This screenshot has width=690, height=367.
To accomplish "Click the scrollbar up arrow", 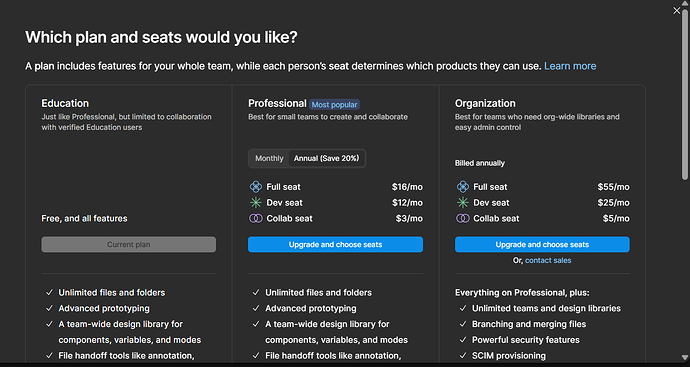I will [685, 3].
